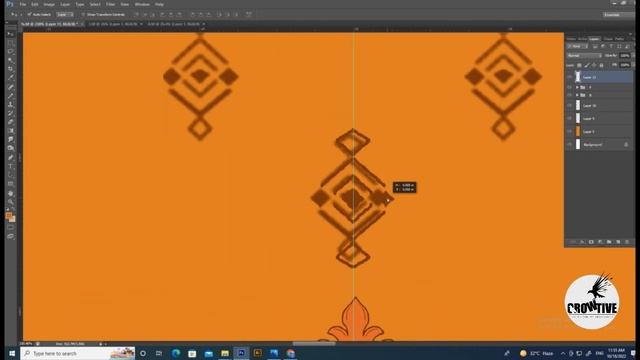Select the Zoom tool
The height and width of the screenshot is (360, 640).
pyautogui.click(x=11, y=202)
